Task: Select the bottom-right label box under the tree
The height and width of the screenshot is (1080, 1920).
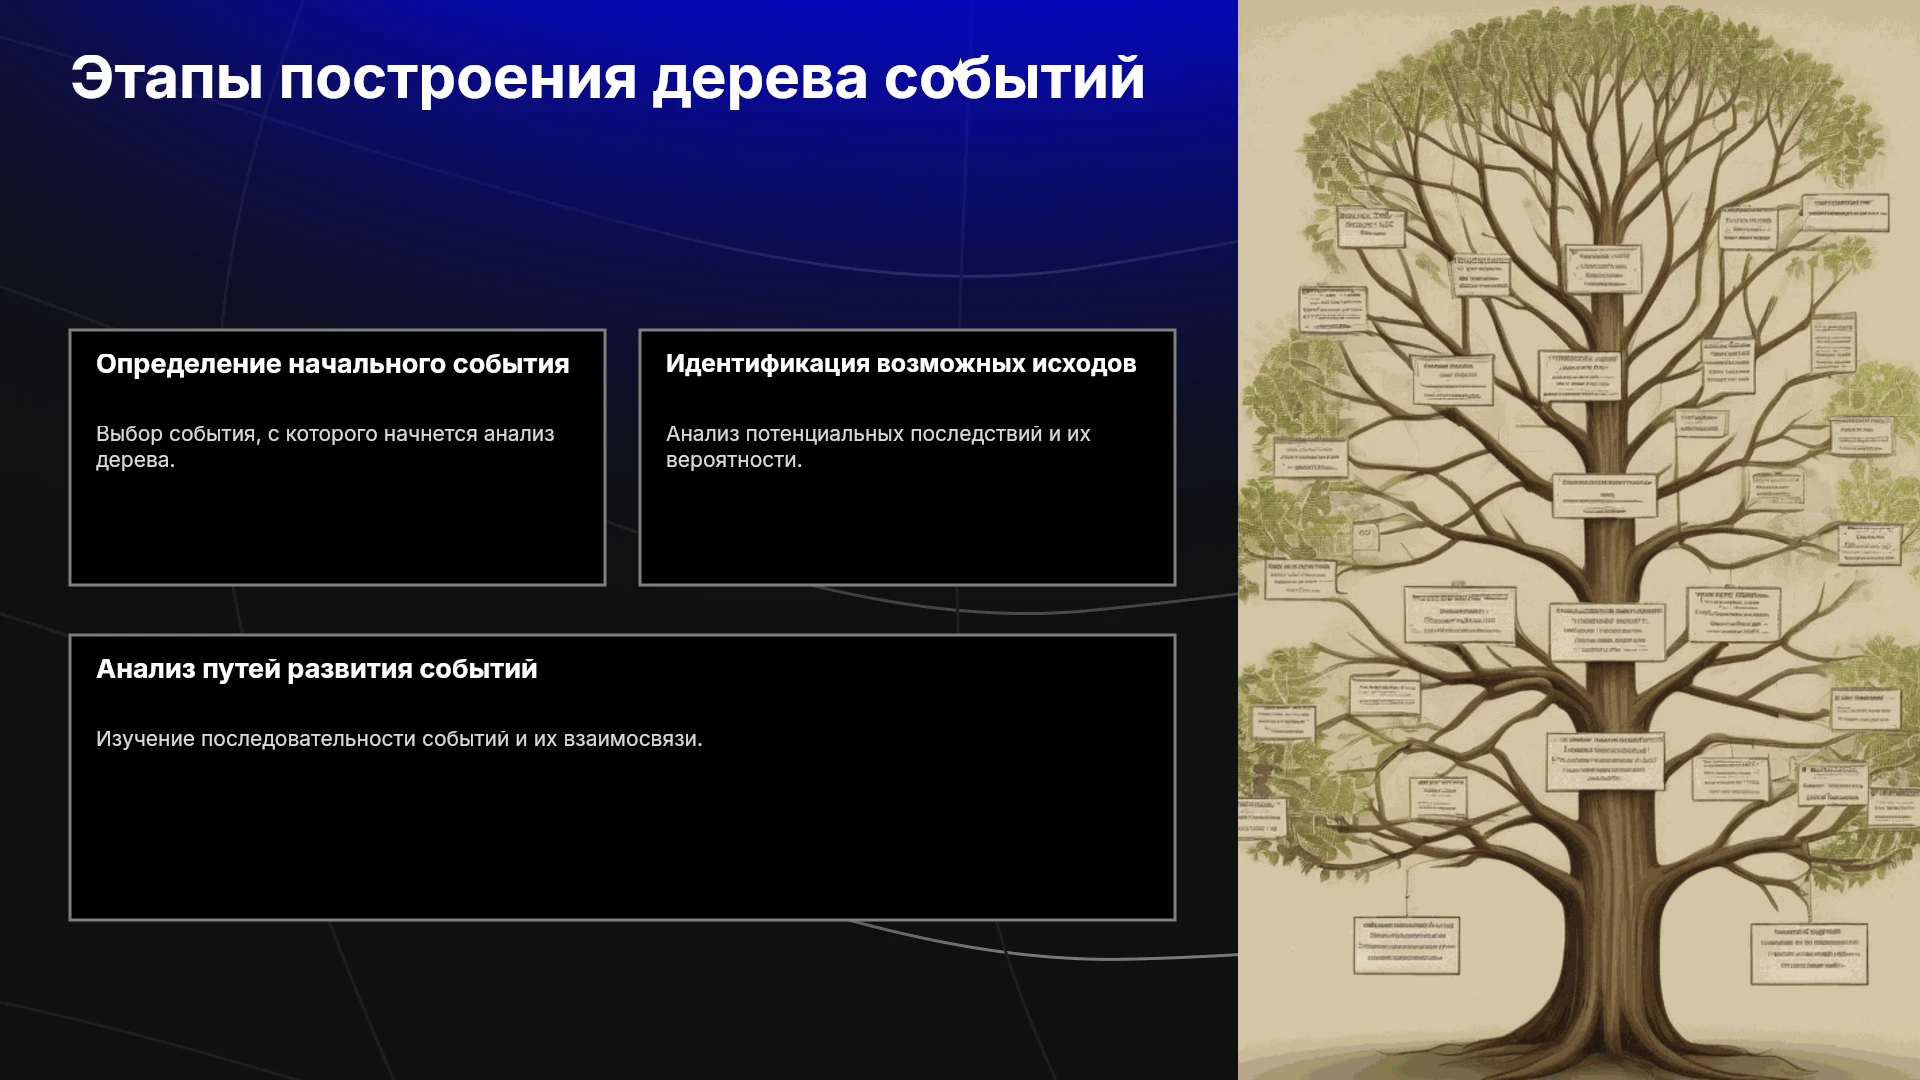Action: click(1809, 953)
